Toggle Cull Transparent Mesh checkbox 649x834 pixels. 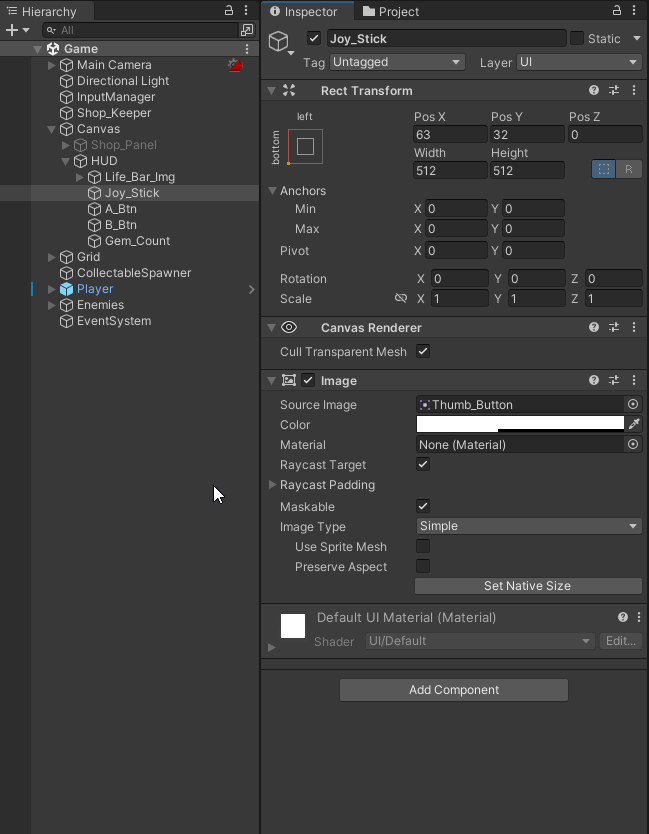coord(423,351)
